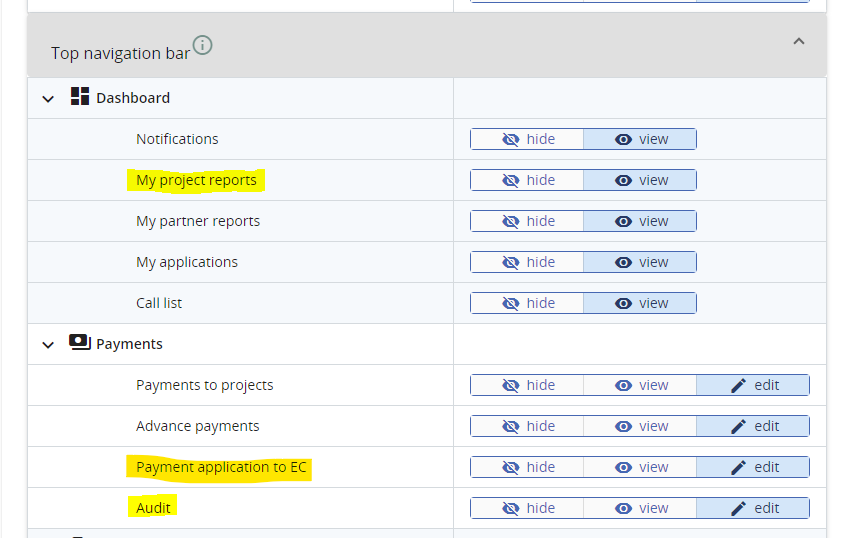Click the info icon beside Top navigation bar
This screenshot has width=850, height=538.
pos(203,45)
